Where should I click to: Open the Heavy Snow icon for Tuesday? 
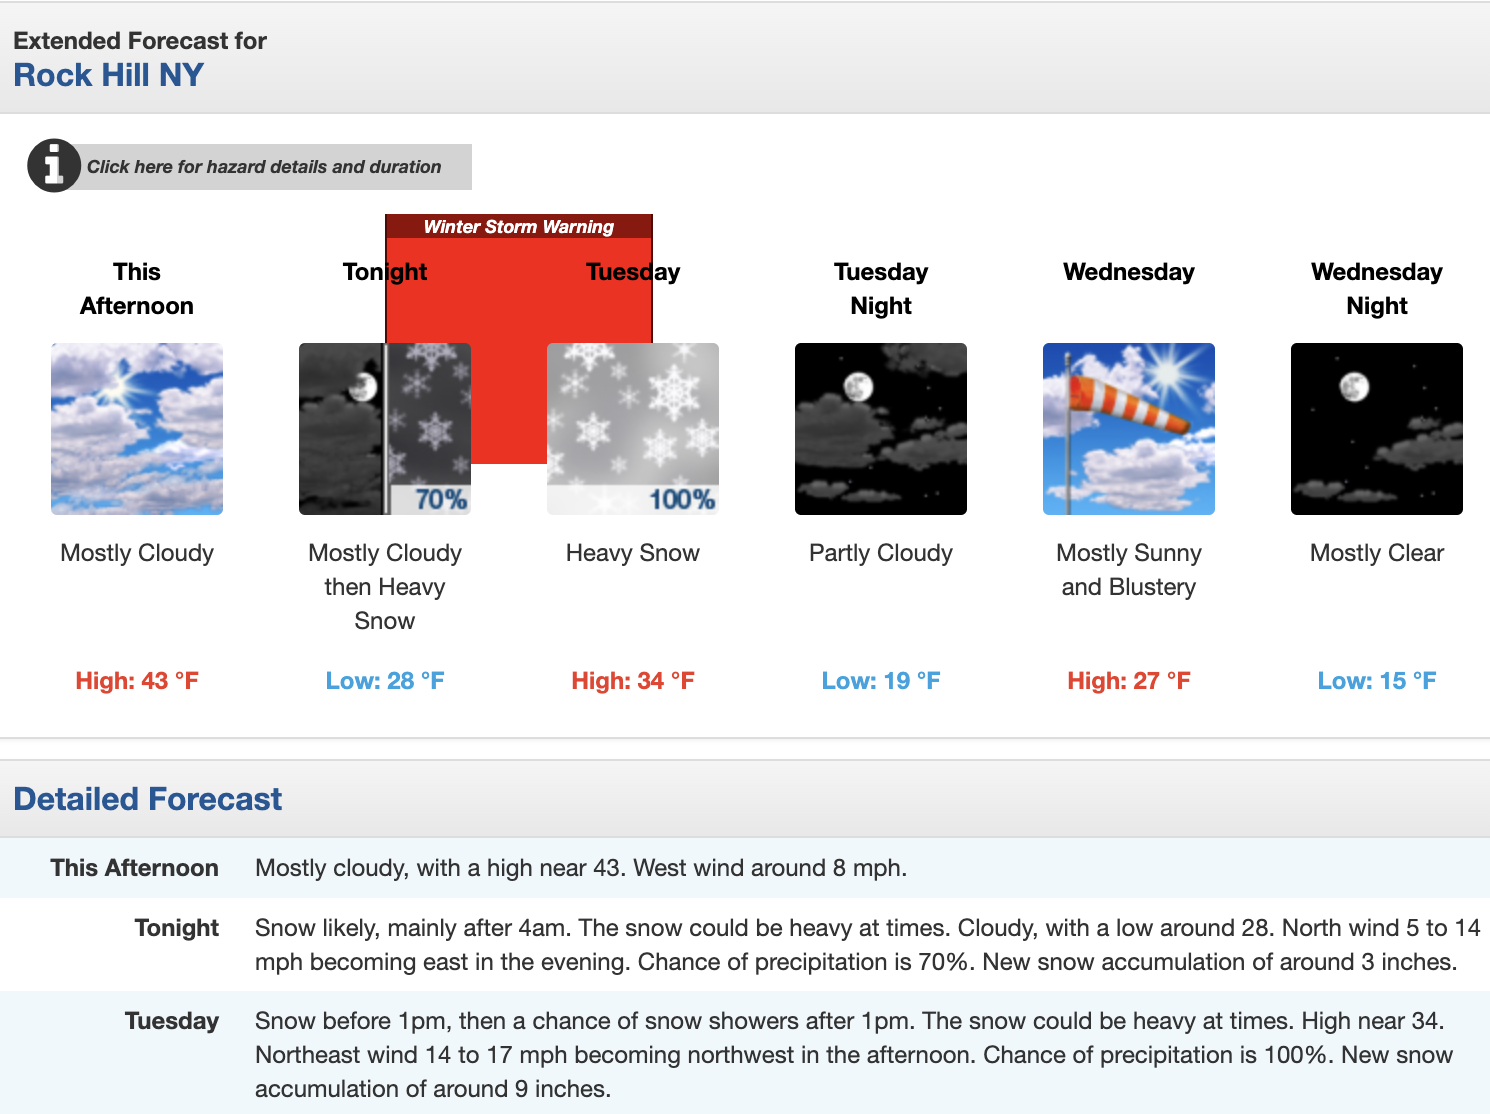tap(632, 428)
